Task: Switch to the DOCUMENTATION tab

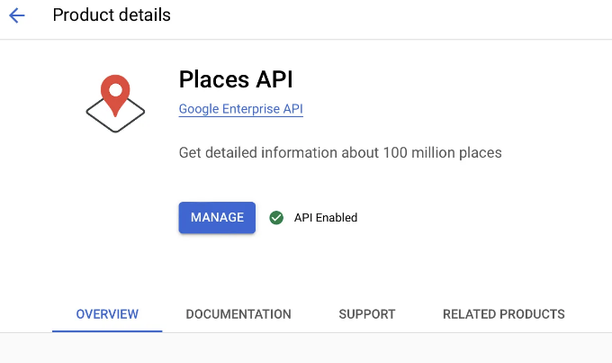Action: (x=238, y=314)
